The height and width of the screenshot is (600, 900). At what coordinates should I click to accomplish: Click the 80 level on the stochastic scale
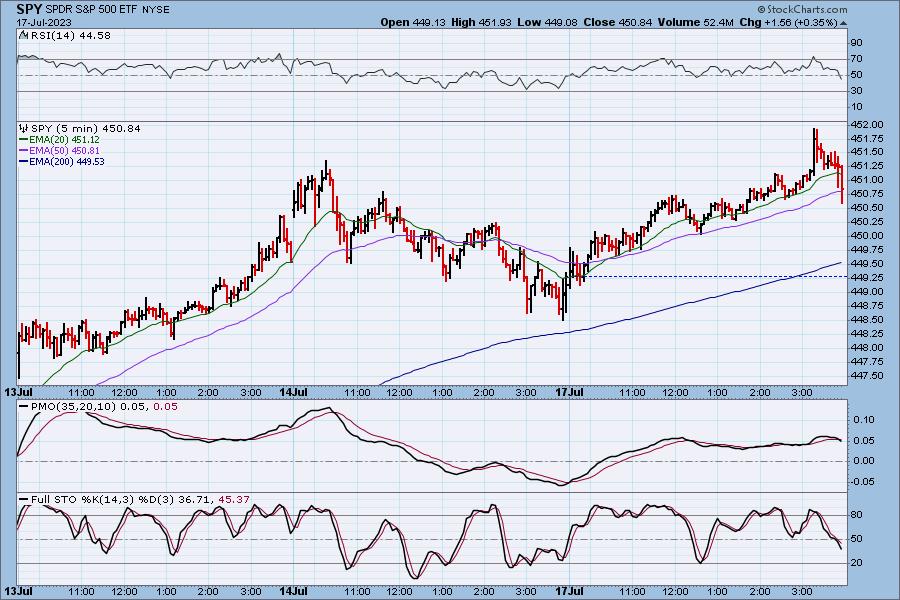[856, 515]
